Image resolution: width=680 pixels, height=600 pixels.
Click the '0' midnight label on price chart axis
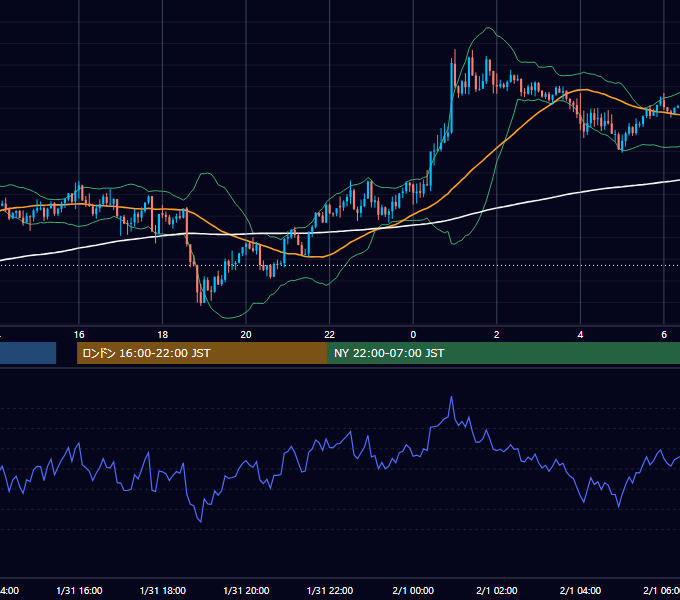pos(413,335)
